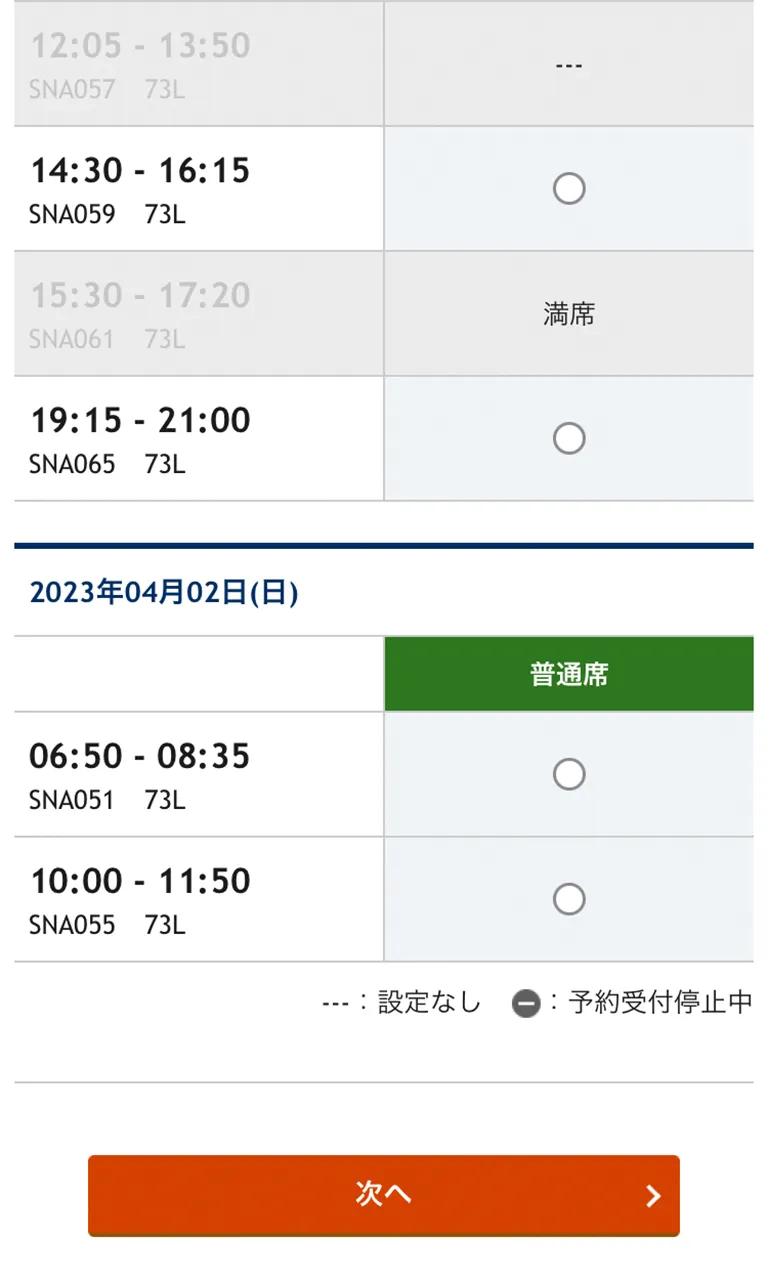The image size is (768, 1280).
Task: Click the green 普通席 column header
Action: point(568,675)
